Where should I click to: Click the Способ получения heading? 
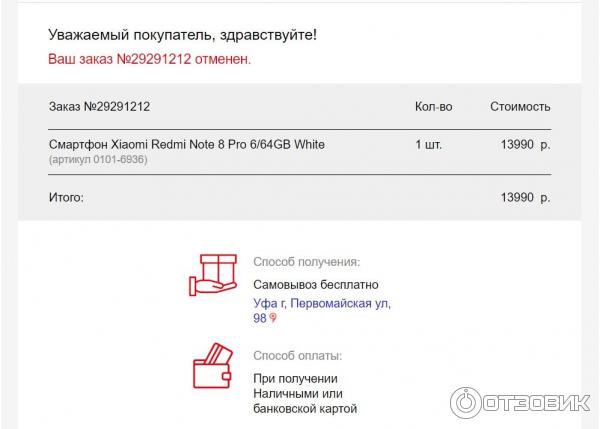(306, 262)
